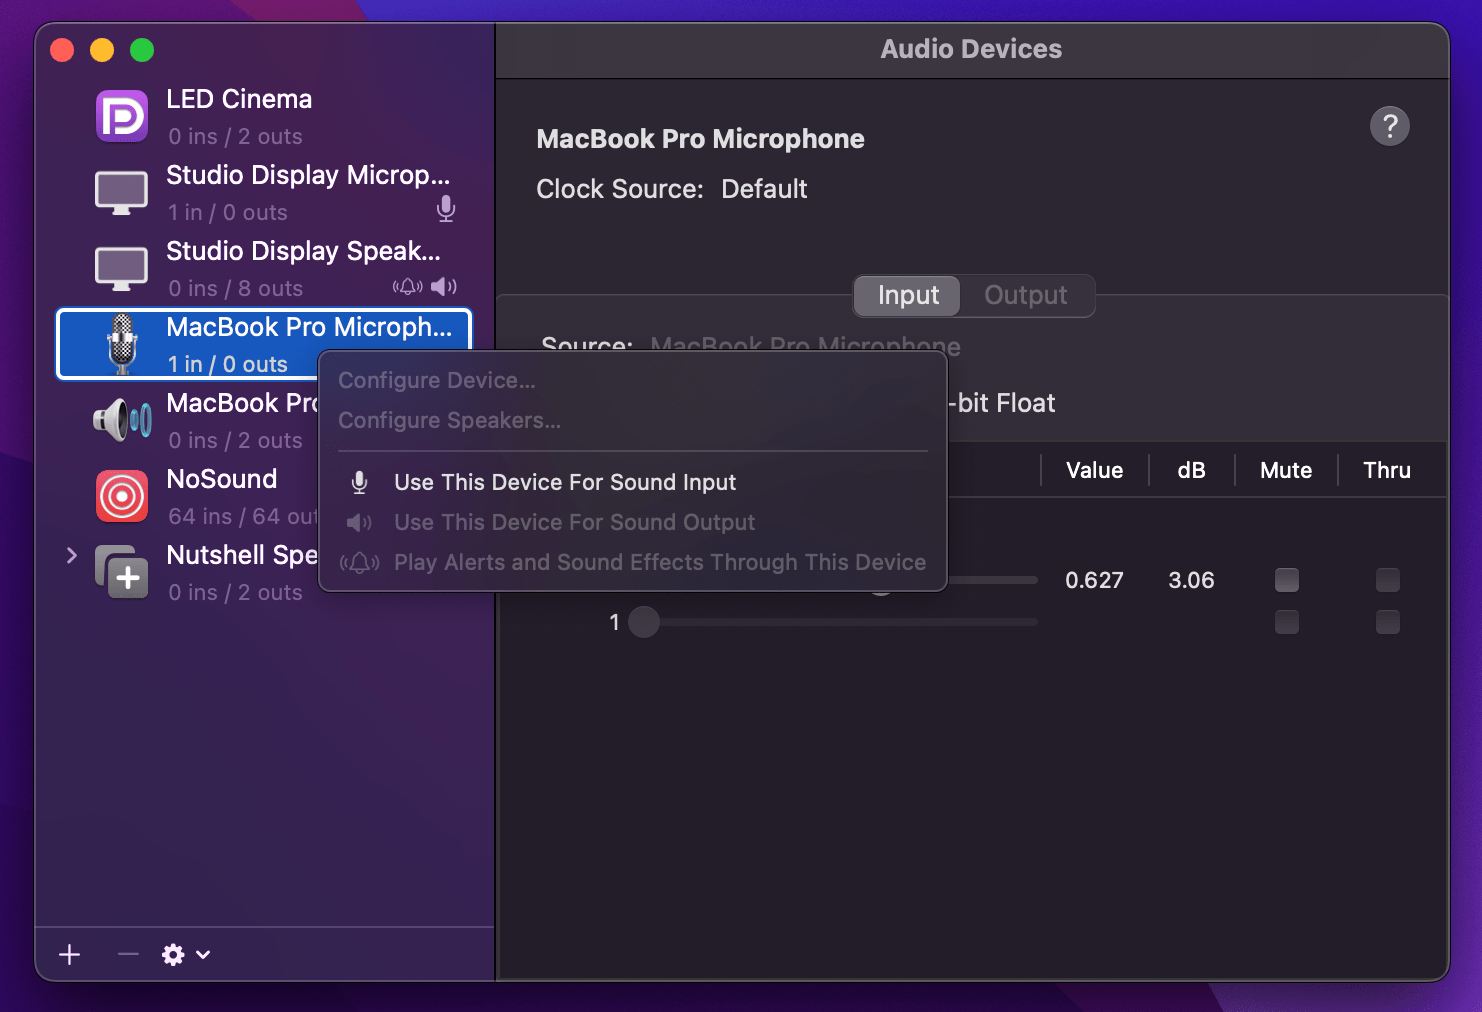The image size is (1482, 1012).
Task: Expand the Nutshell Speakers disclosure triangle
Action: coord(71,554)
